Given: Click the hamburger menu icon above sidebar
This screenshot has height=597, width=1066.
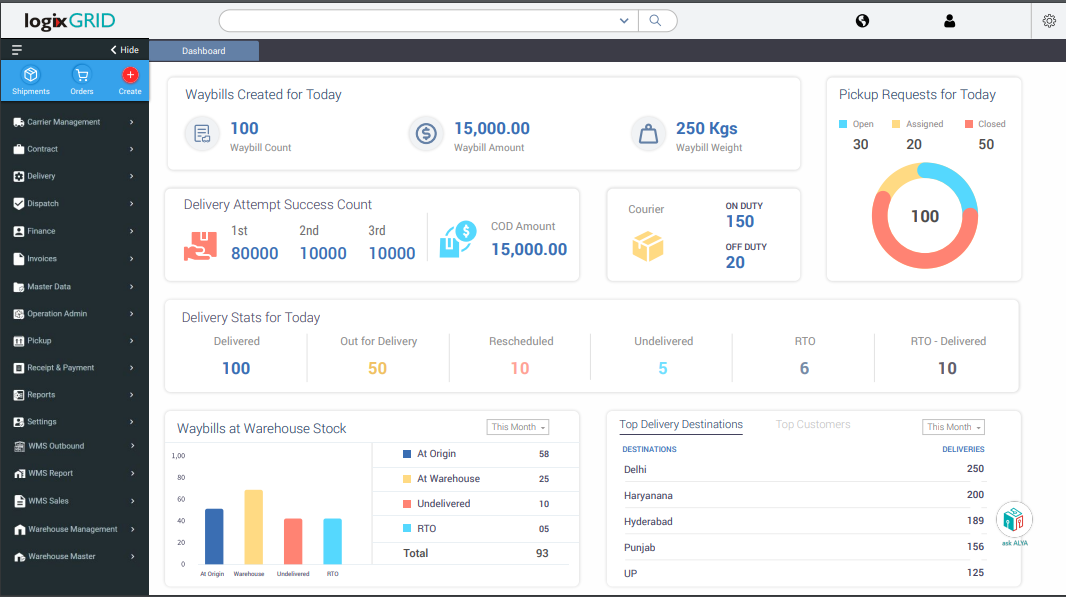Looking at the screenshot, I should (16, 49).
